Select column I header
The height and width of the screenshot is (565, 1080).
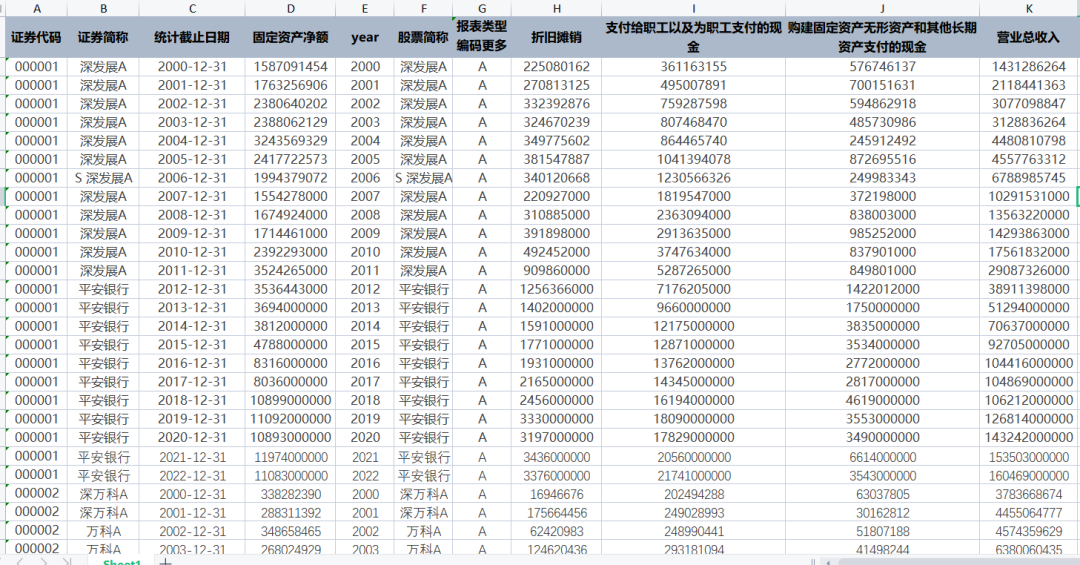coord(693,8)
